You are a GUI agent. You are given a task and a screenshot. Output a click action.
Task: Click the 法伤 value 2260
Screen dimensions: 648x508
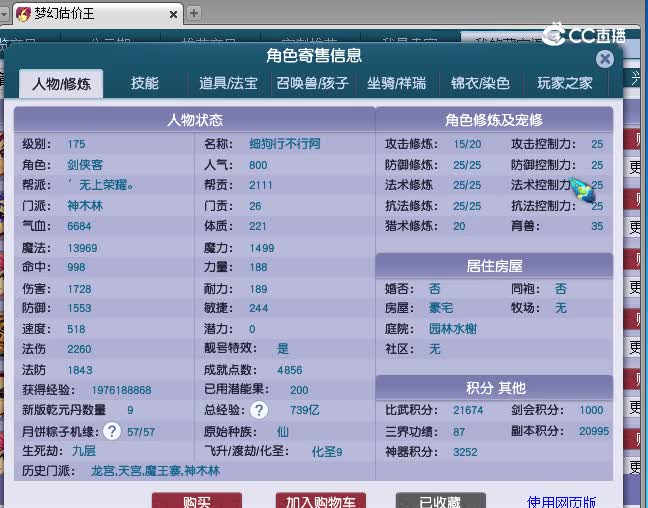coord(79,349)
